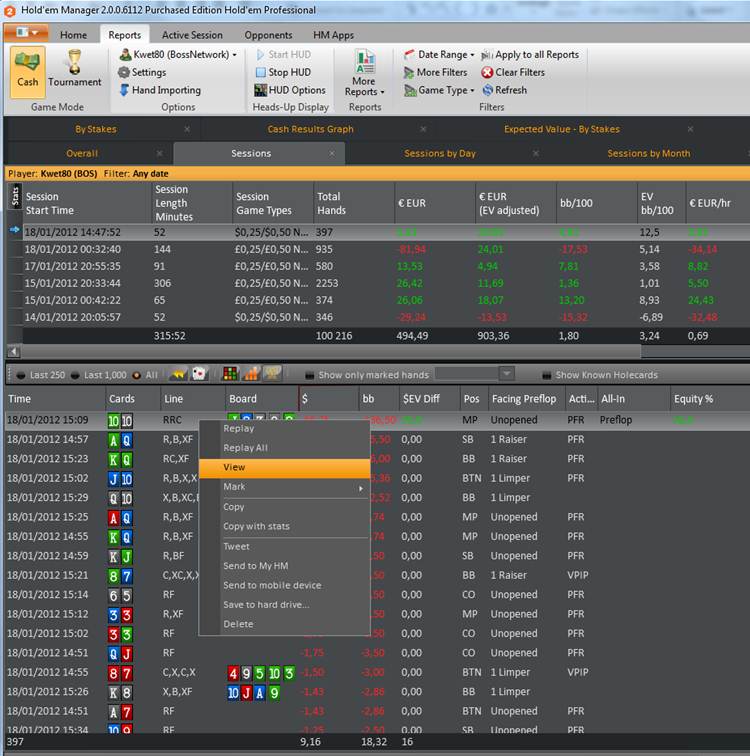This screenshot has width=750, height=756.
Task: Click Stop HUD
Action: (x=283, y=72)
